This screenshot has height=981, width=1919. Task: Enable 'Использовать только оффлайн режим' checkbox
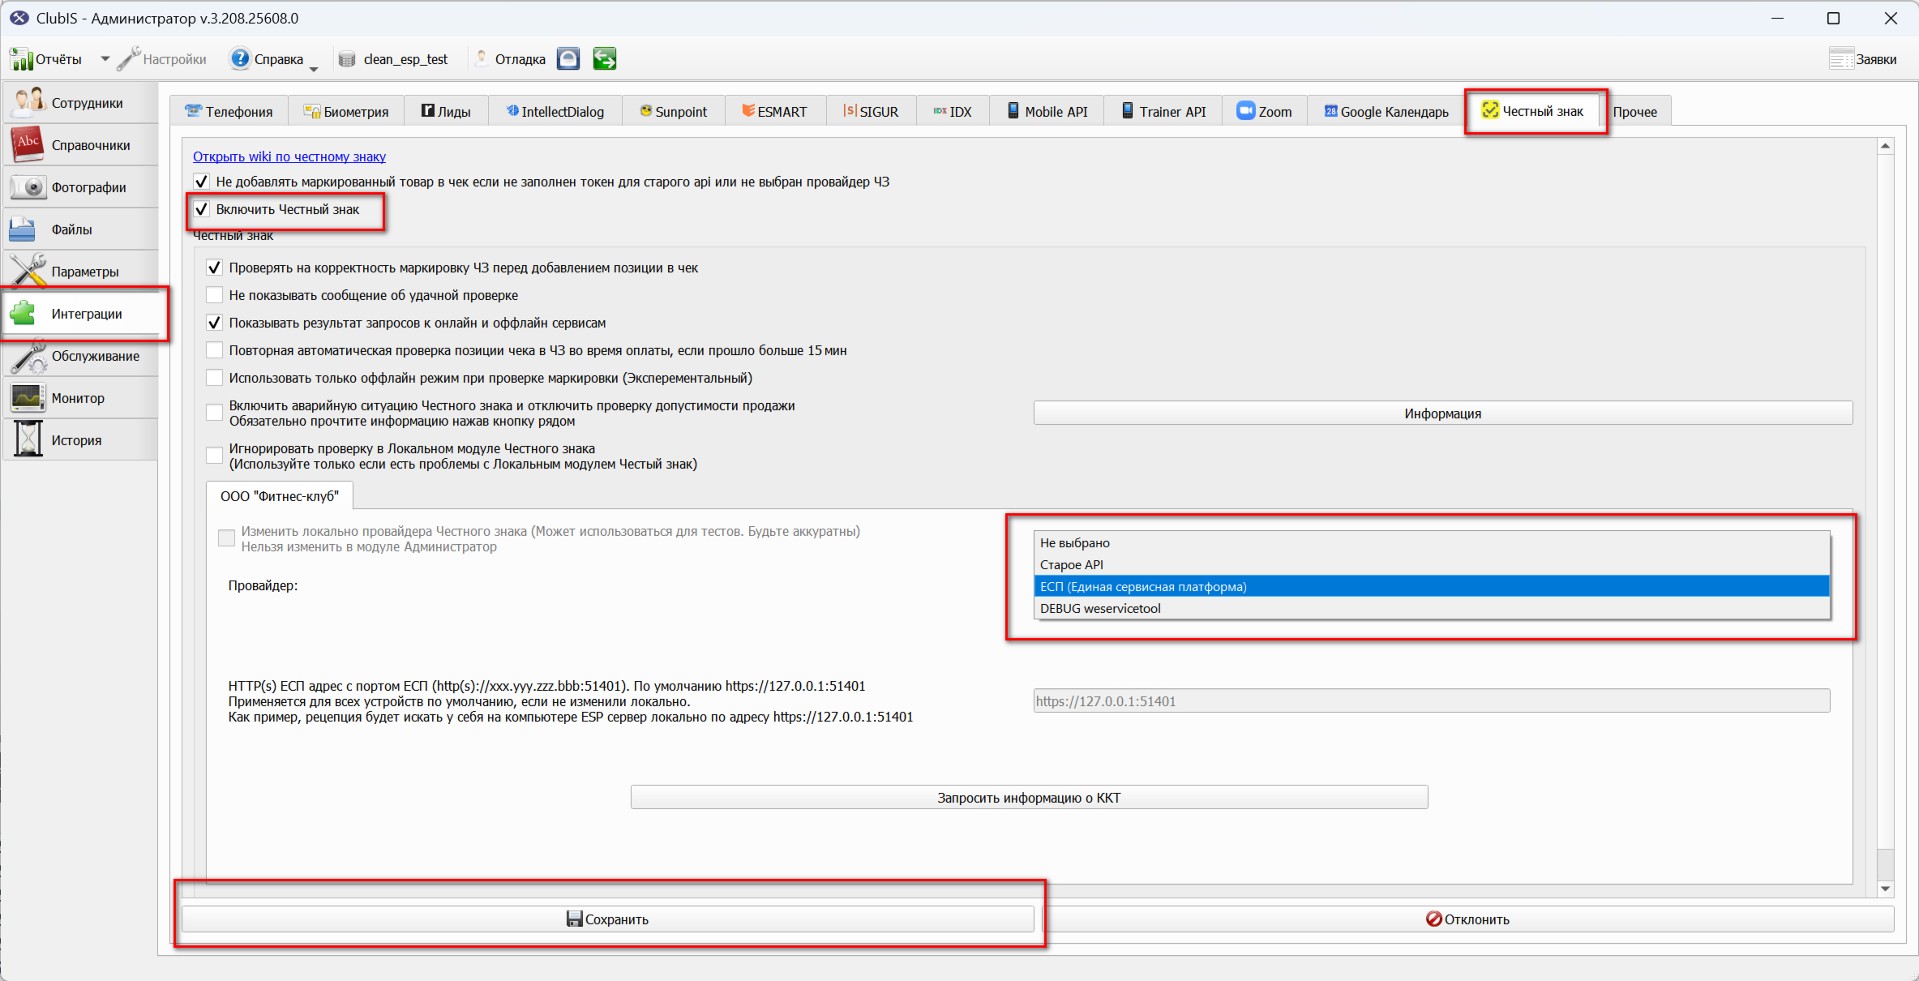coord(214,378)
